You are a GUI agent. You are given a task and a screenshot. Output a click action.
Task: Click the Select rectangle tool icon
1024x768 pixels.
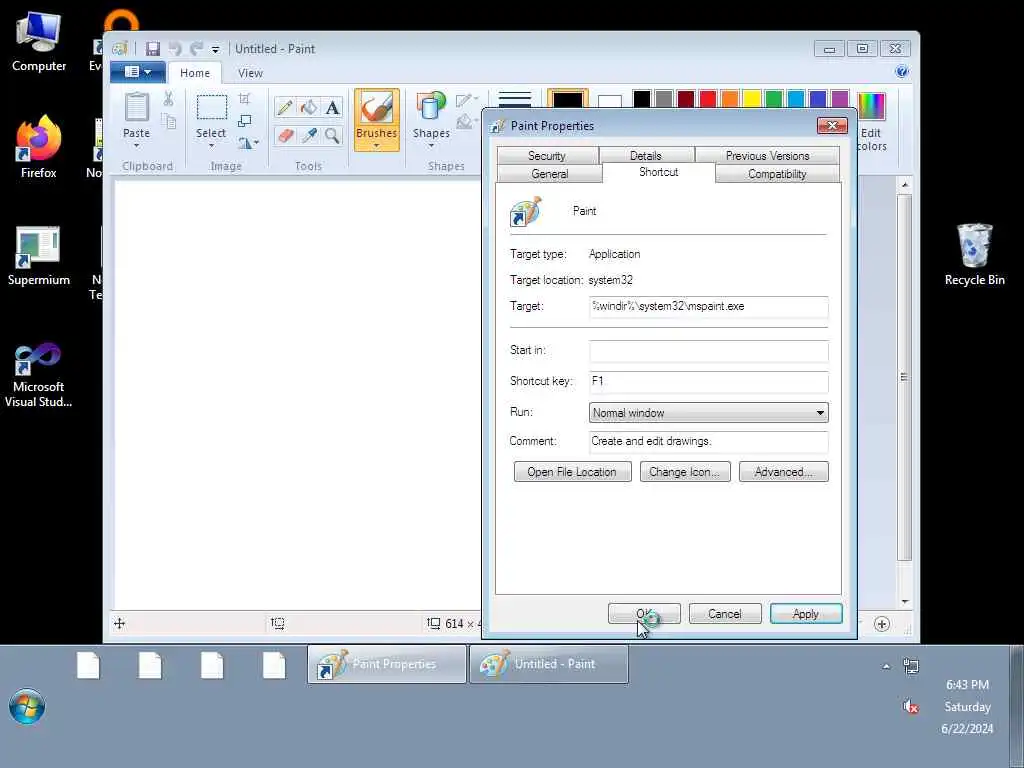click(212, 107)
